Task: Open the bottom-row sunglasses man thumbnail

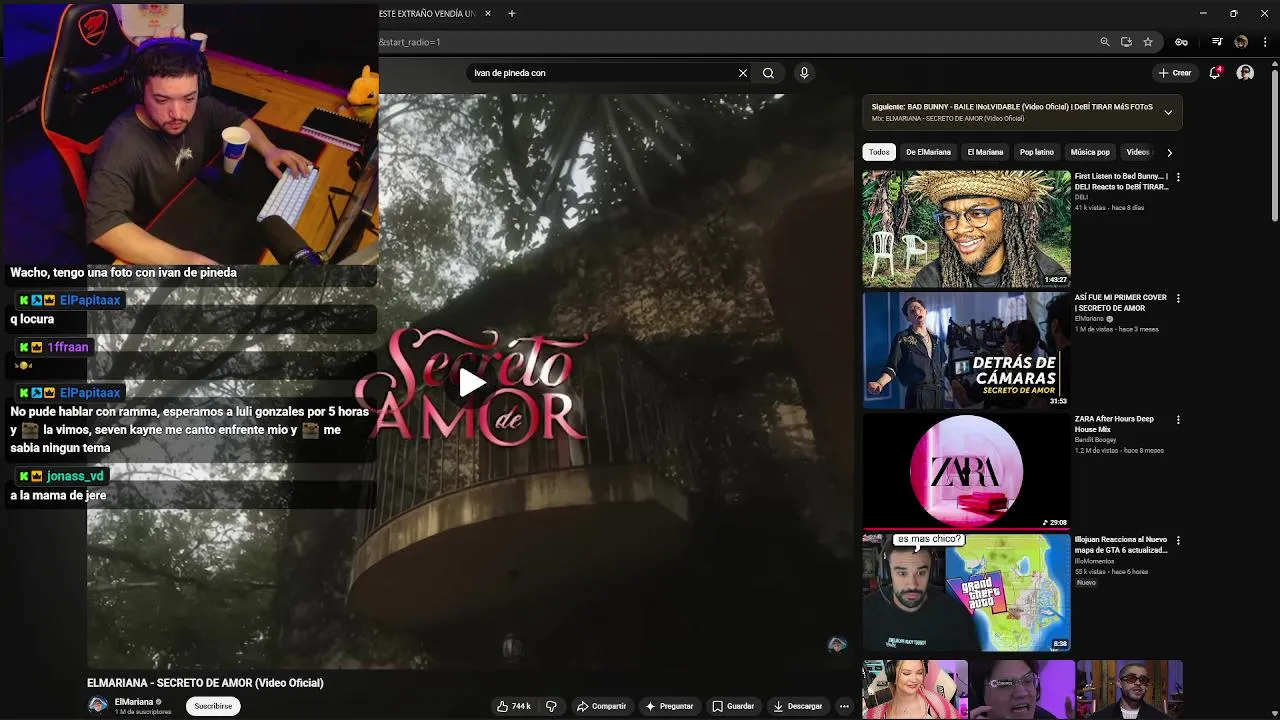Action: click(x=1129, y=689)
